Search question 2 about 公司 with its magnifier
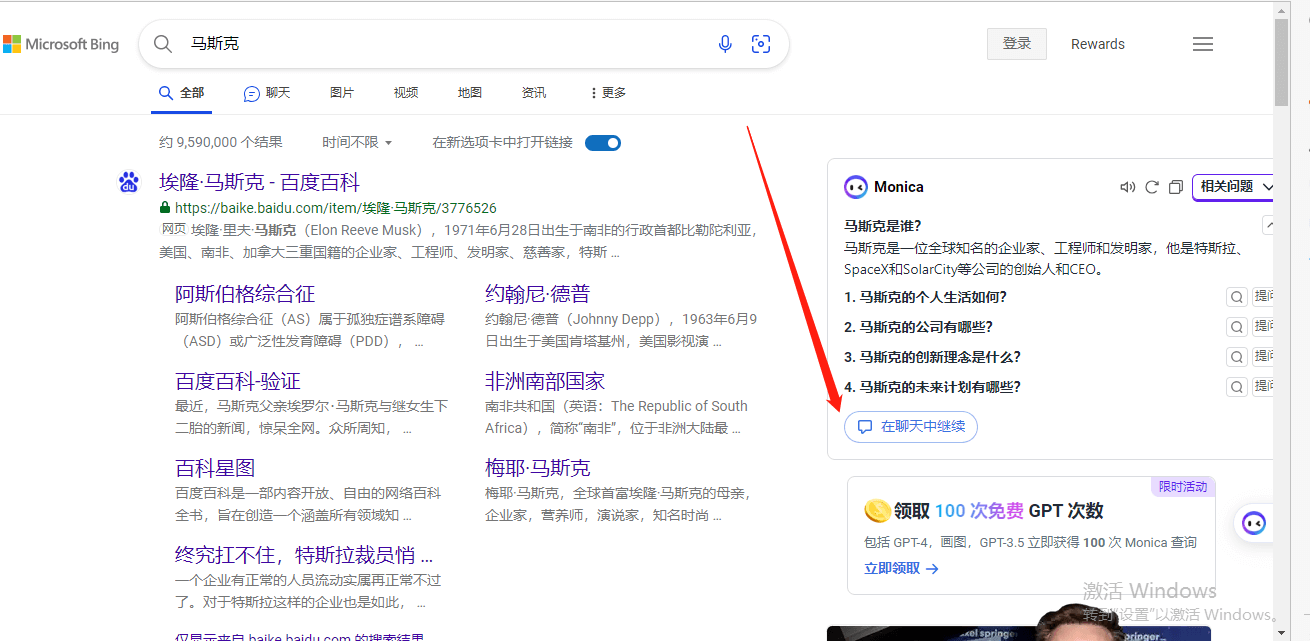 point(1237,327)
